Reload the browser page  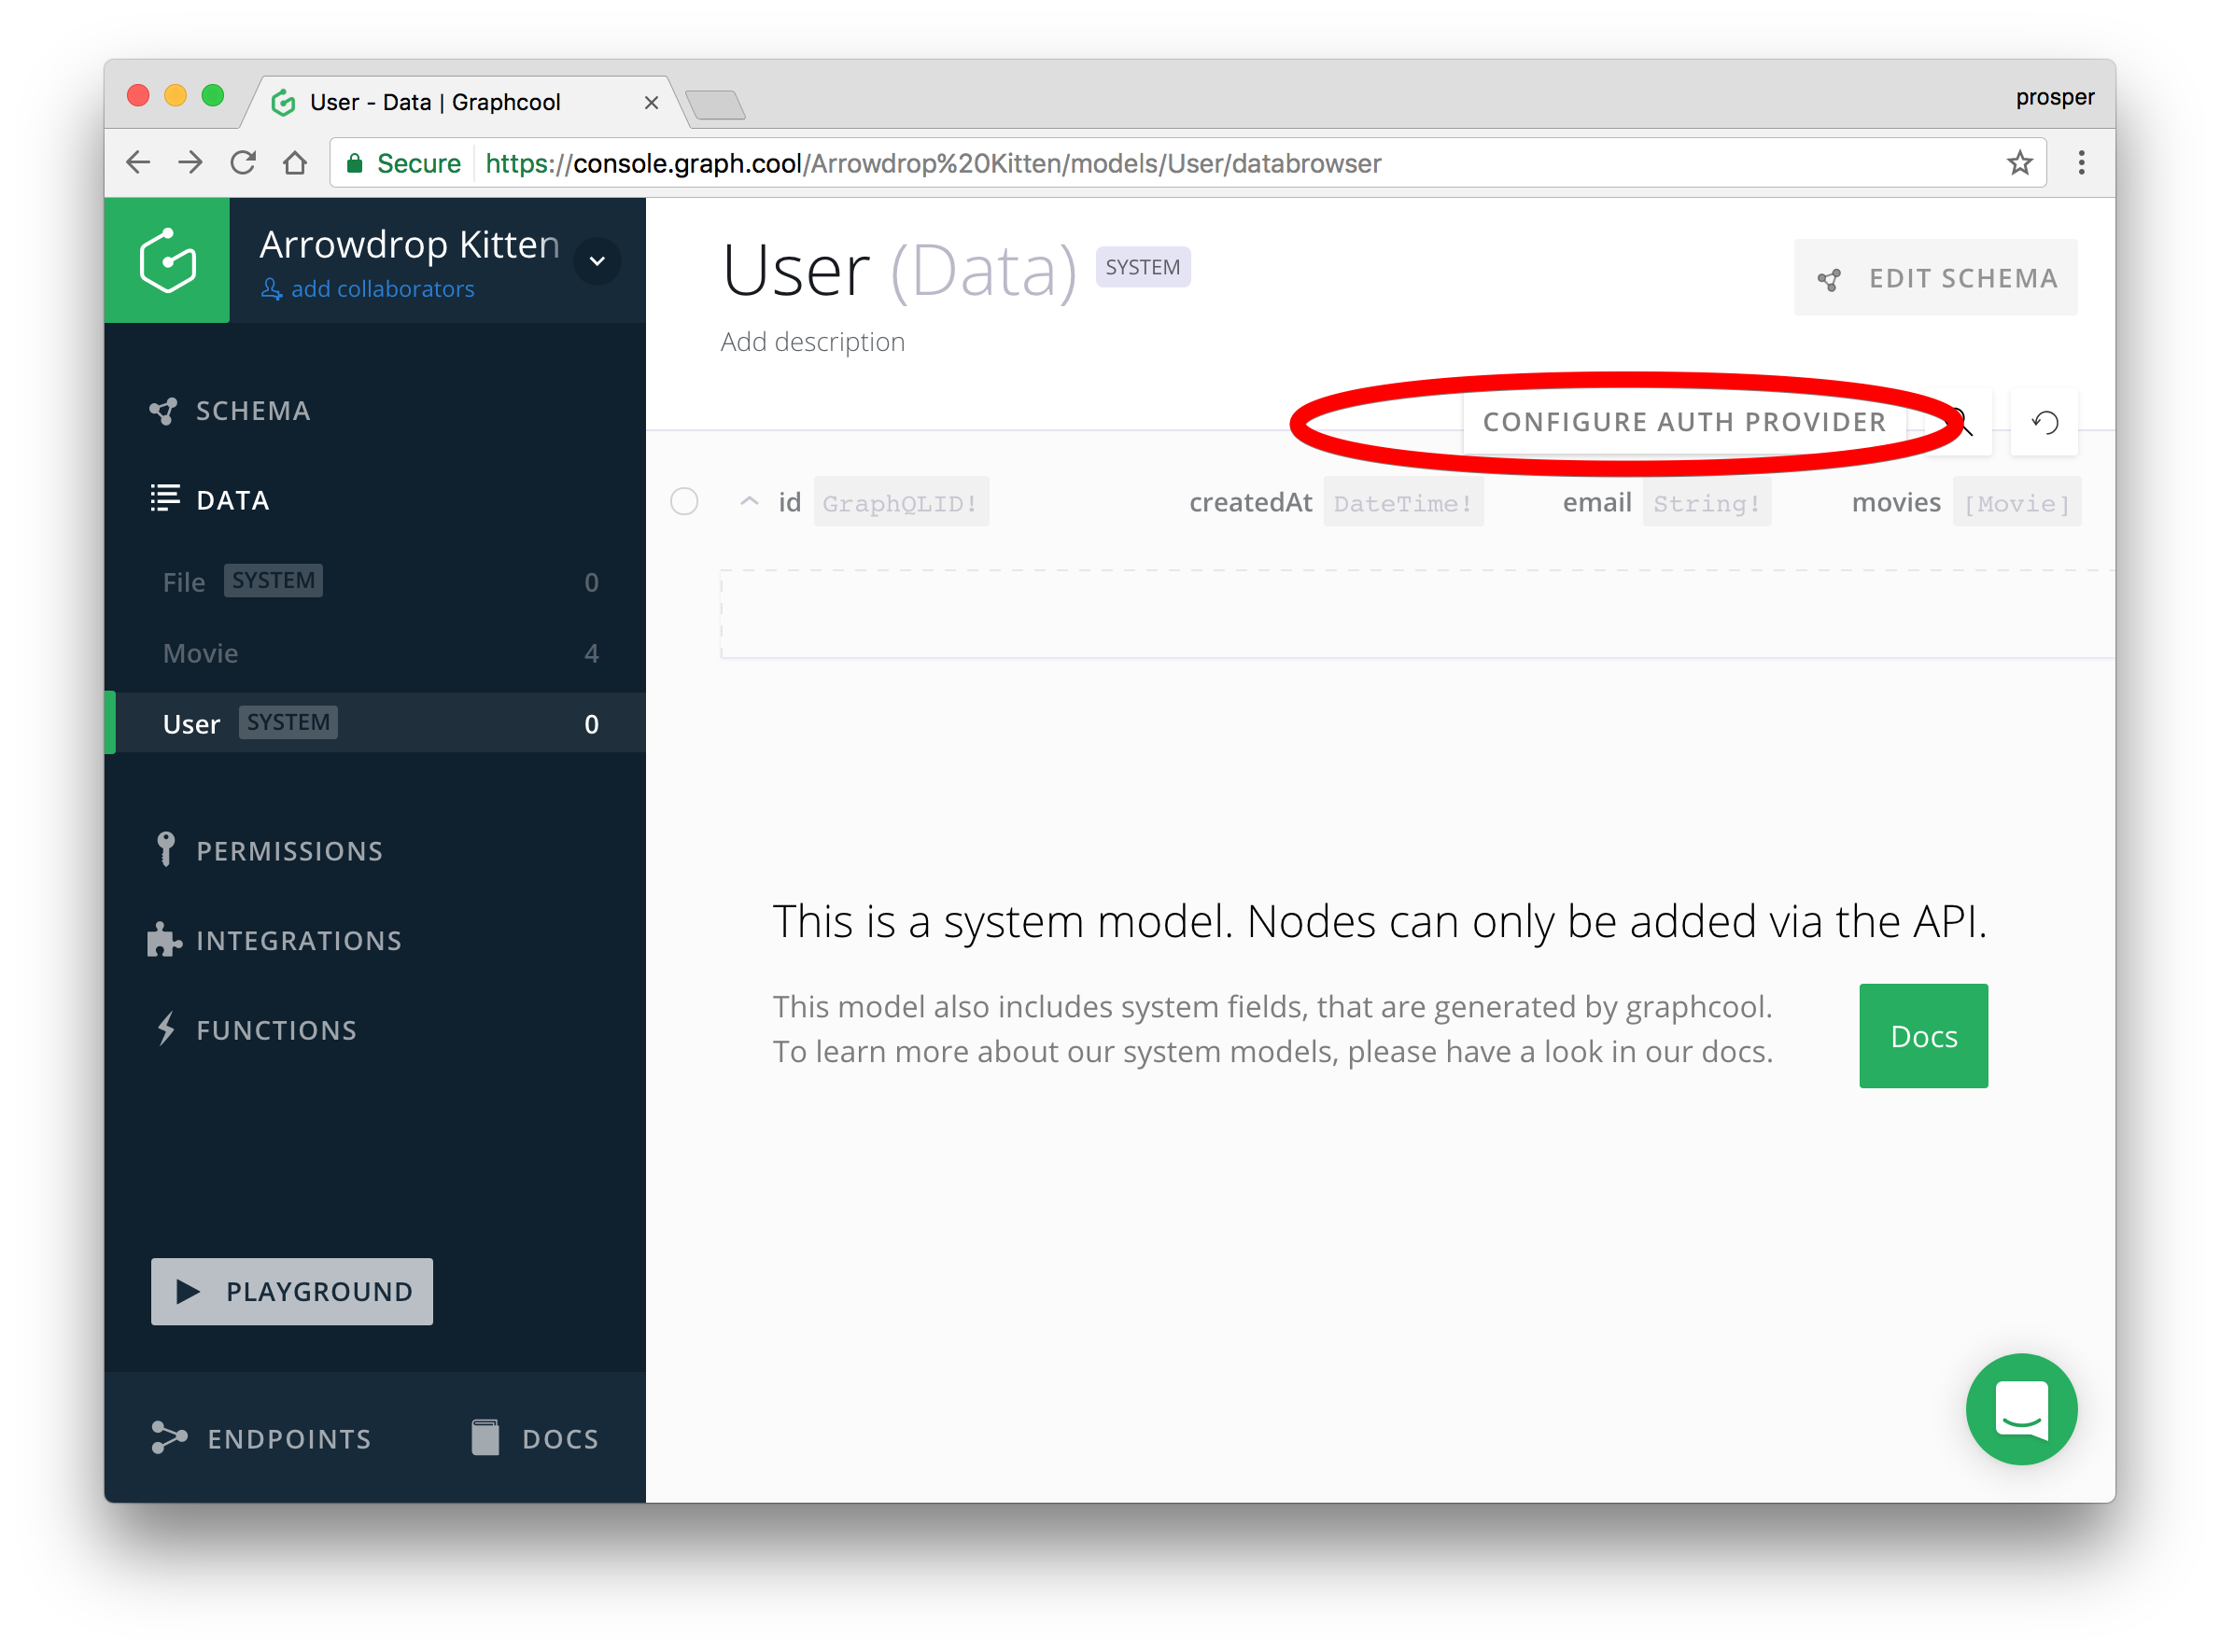(x=243, y=162)
